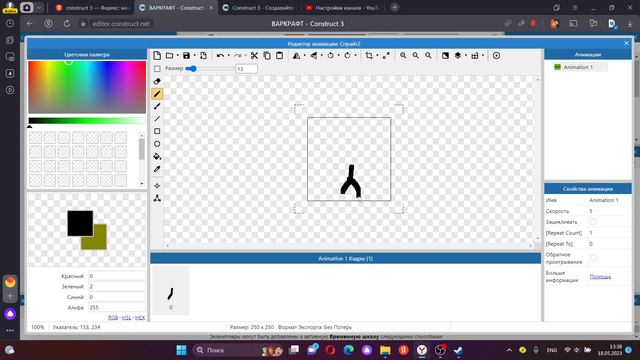Viewport: 640px width, 360px height.
Task: Click the zoom in magnifier
Action: click(403, 56)
